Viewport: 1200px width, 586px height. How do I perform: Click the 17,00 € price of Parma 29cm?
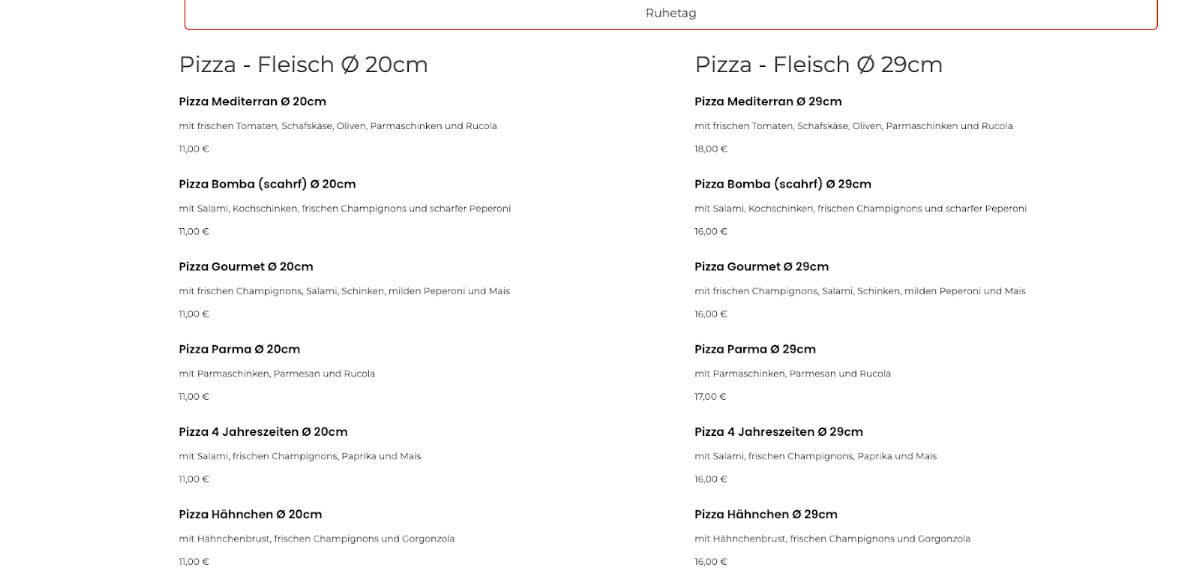pos(711,397)
